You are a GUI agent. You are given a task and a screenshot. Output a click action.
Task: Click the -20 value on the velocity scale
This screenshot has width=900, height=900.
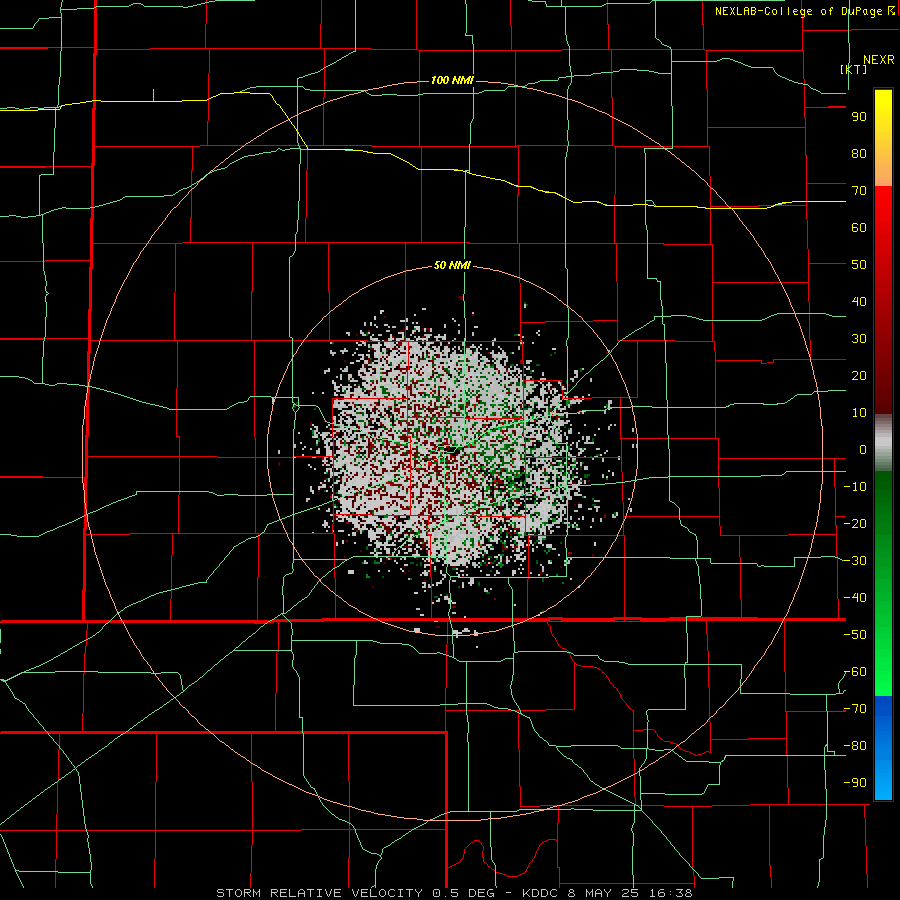(855, 524)
